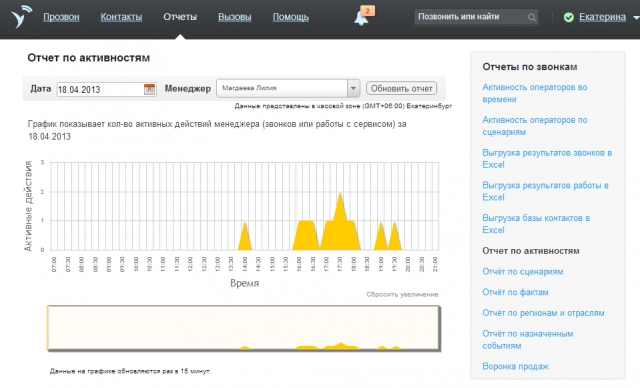This screenshot has width=640, height=388.
Task: Open Активность операторов во времени report
Action: click(535, 93)
